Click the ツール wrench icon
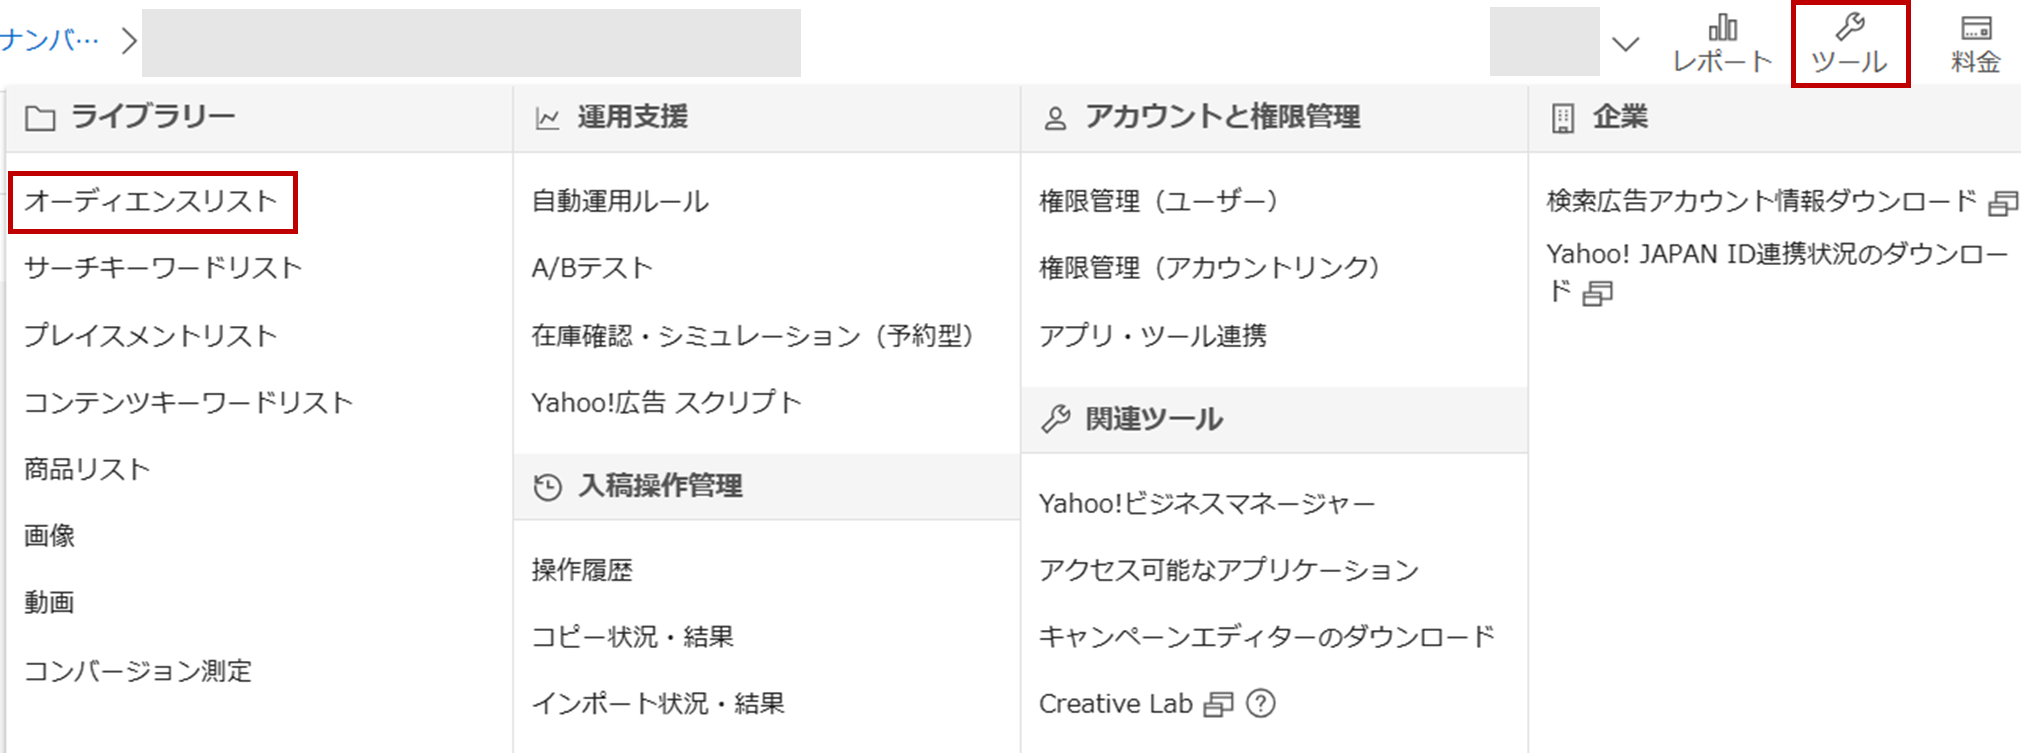Screen dimensions: 2021x753 (1850, 27)
